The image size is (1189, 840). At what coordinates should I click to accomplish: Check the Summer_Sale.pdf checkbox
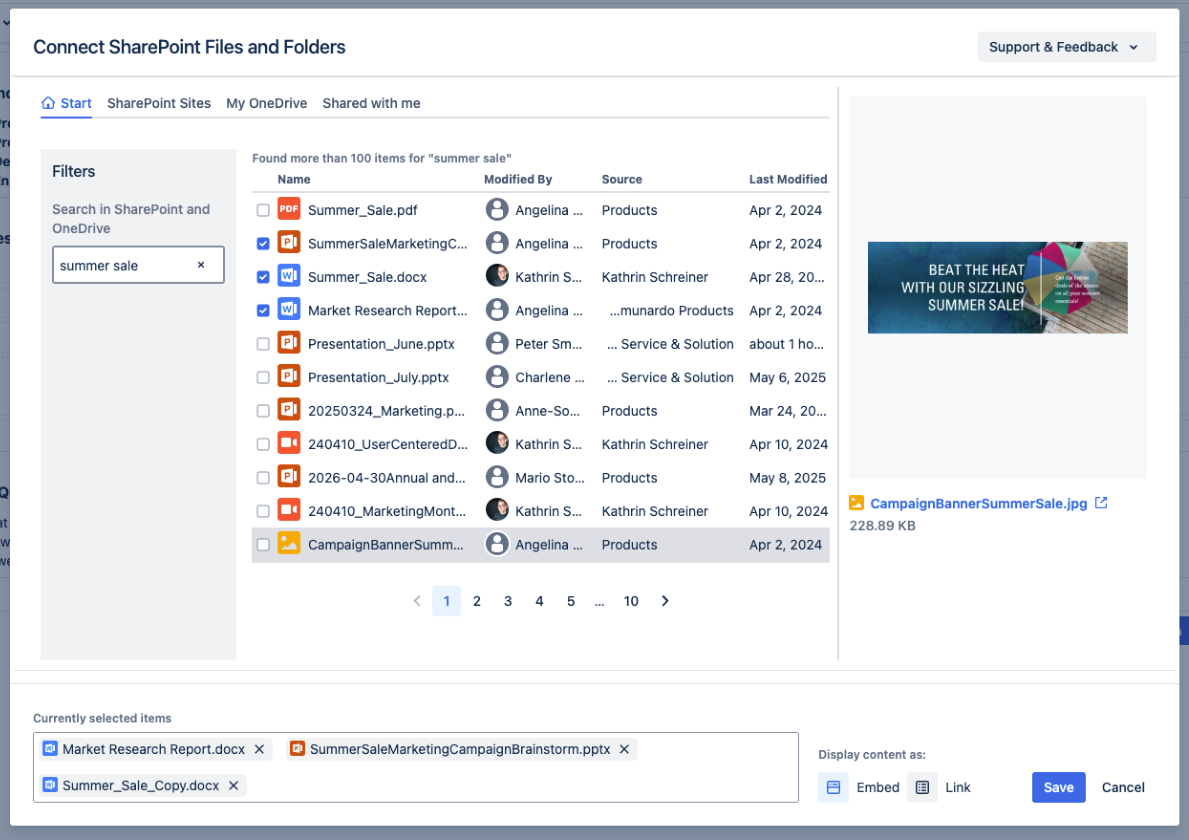[263, 210]
